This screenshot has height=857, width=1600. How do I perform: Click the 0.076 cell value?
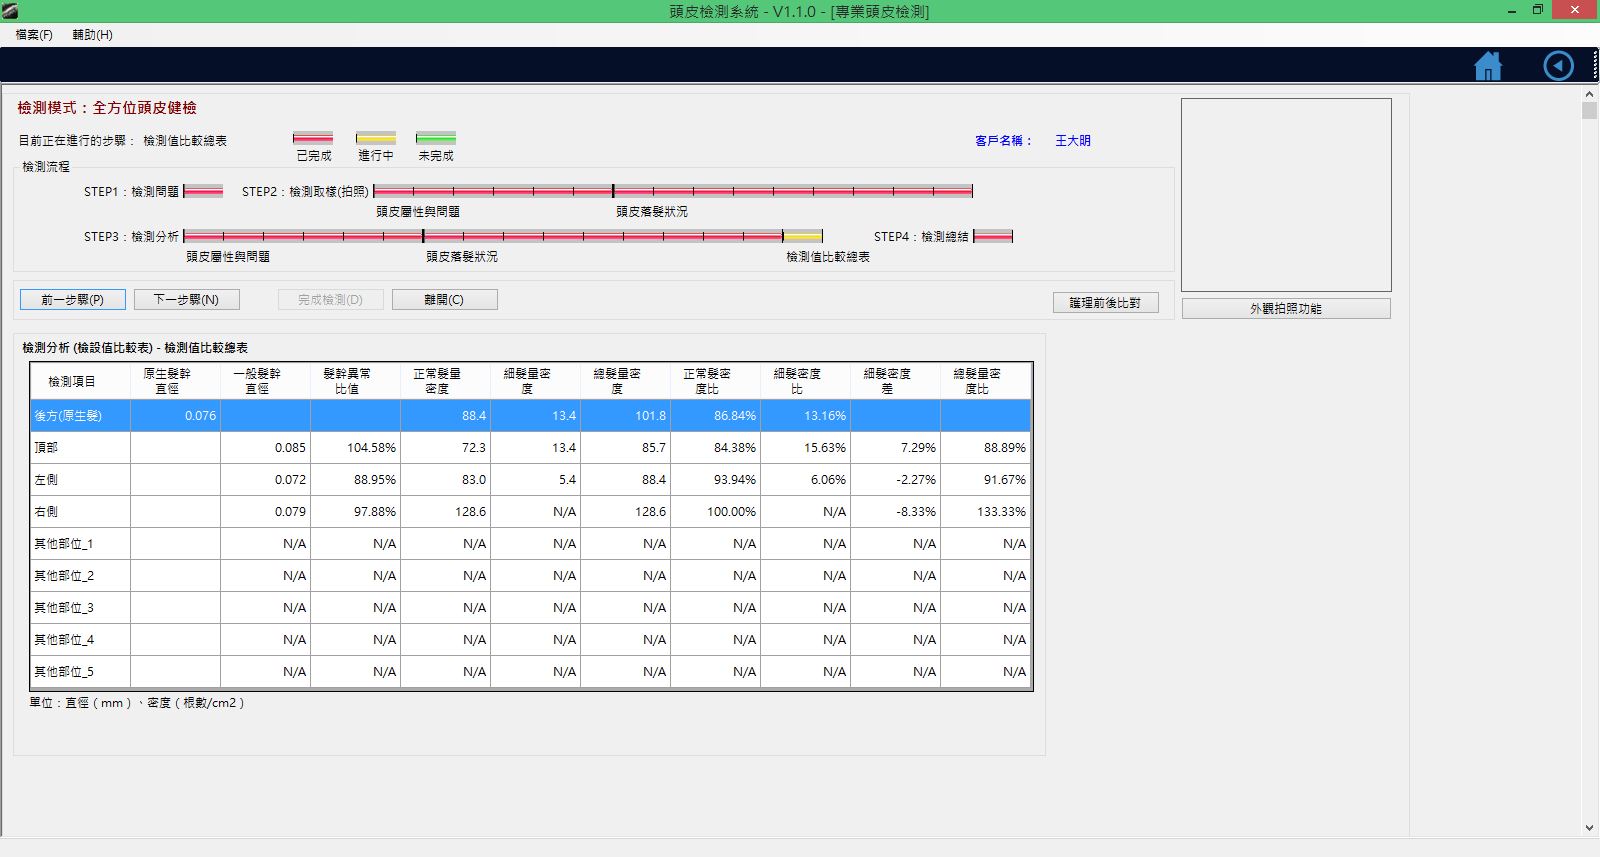click(175, 416)
